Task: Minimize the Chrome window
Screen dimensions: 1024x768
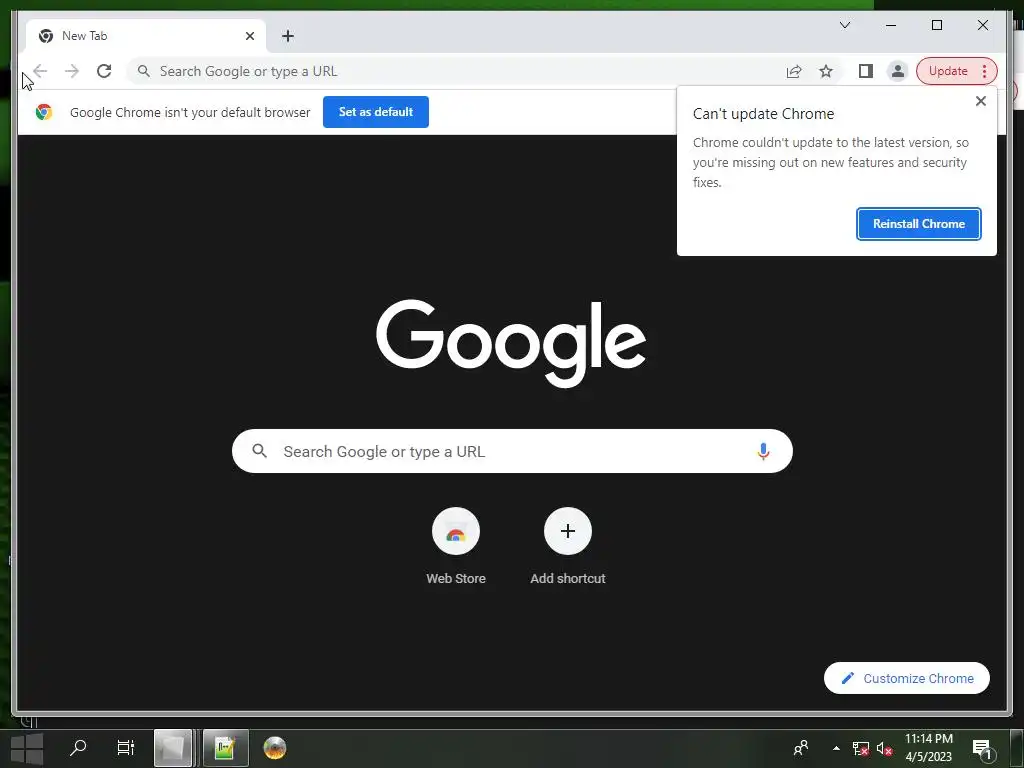Action: [891, 25]
